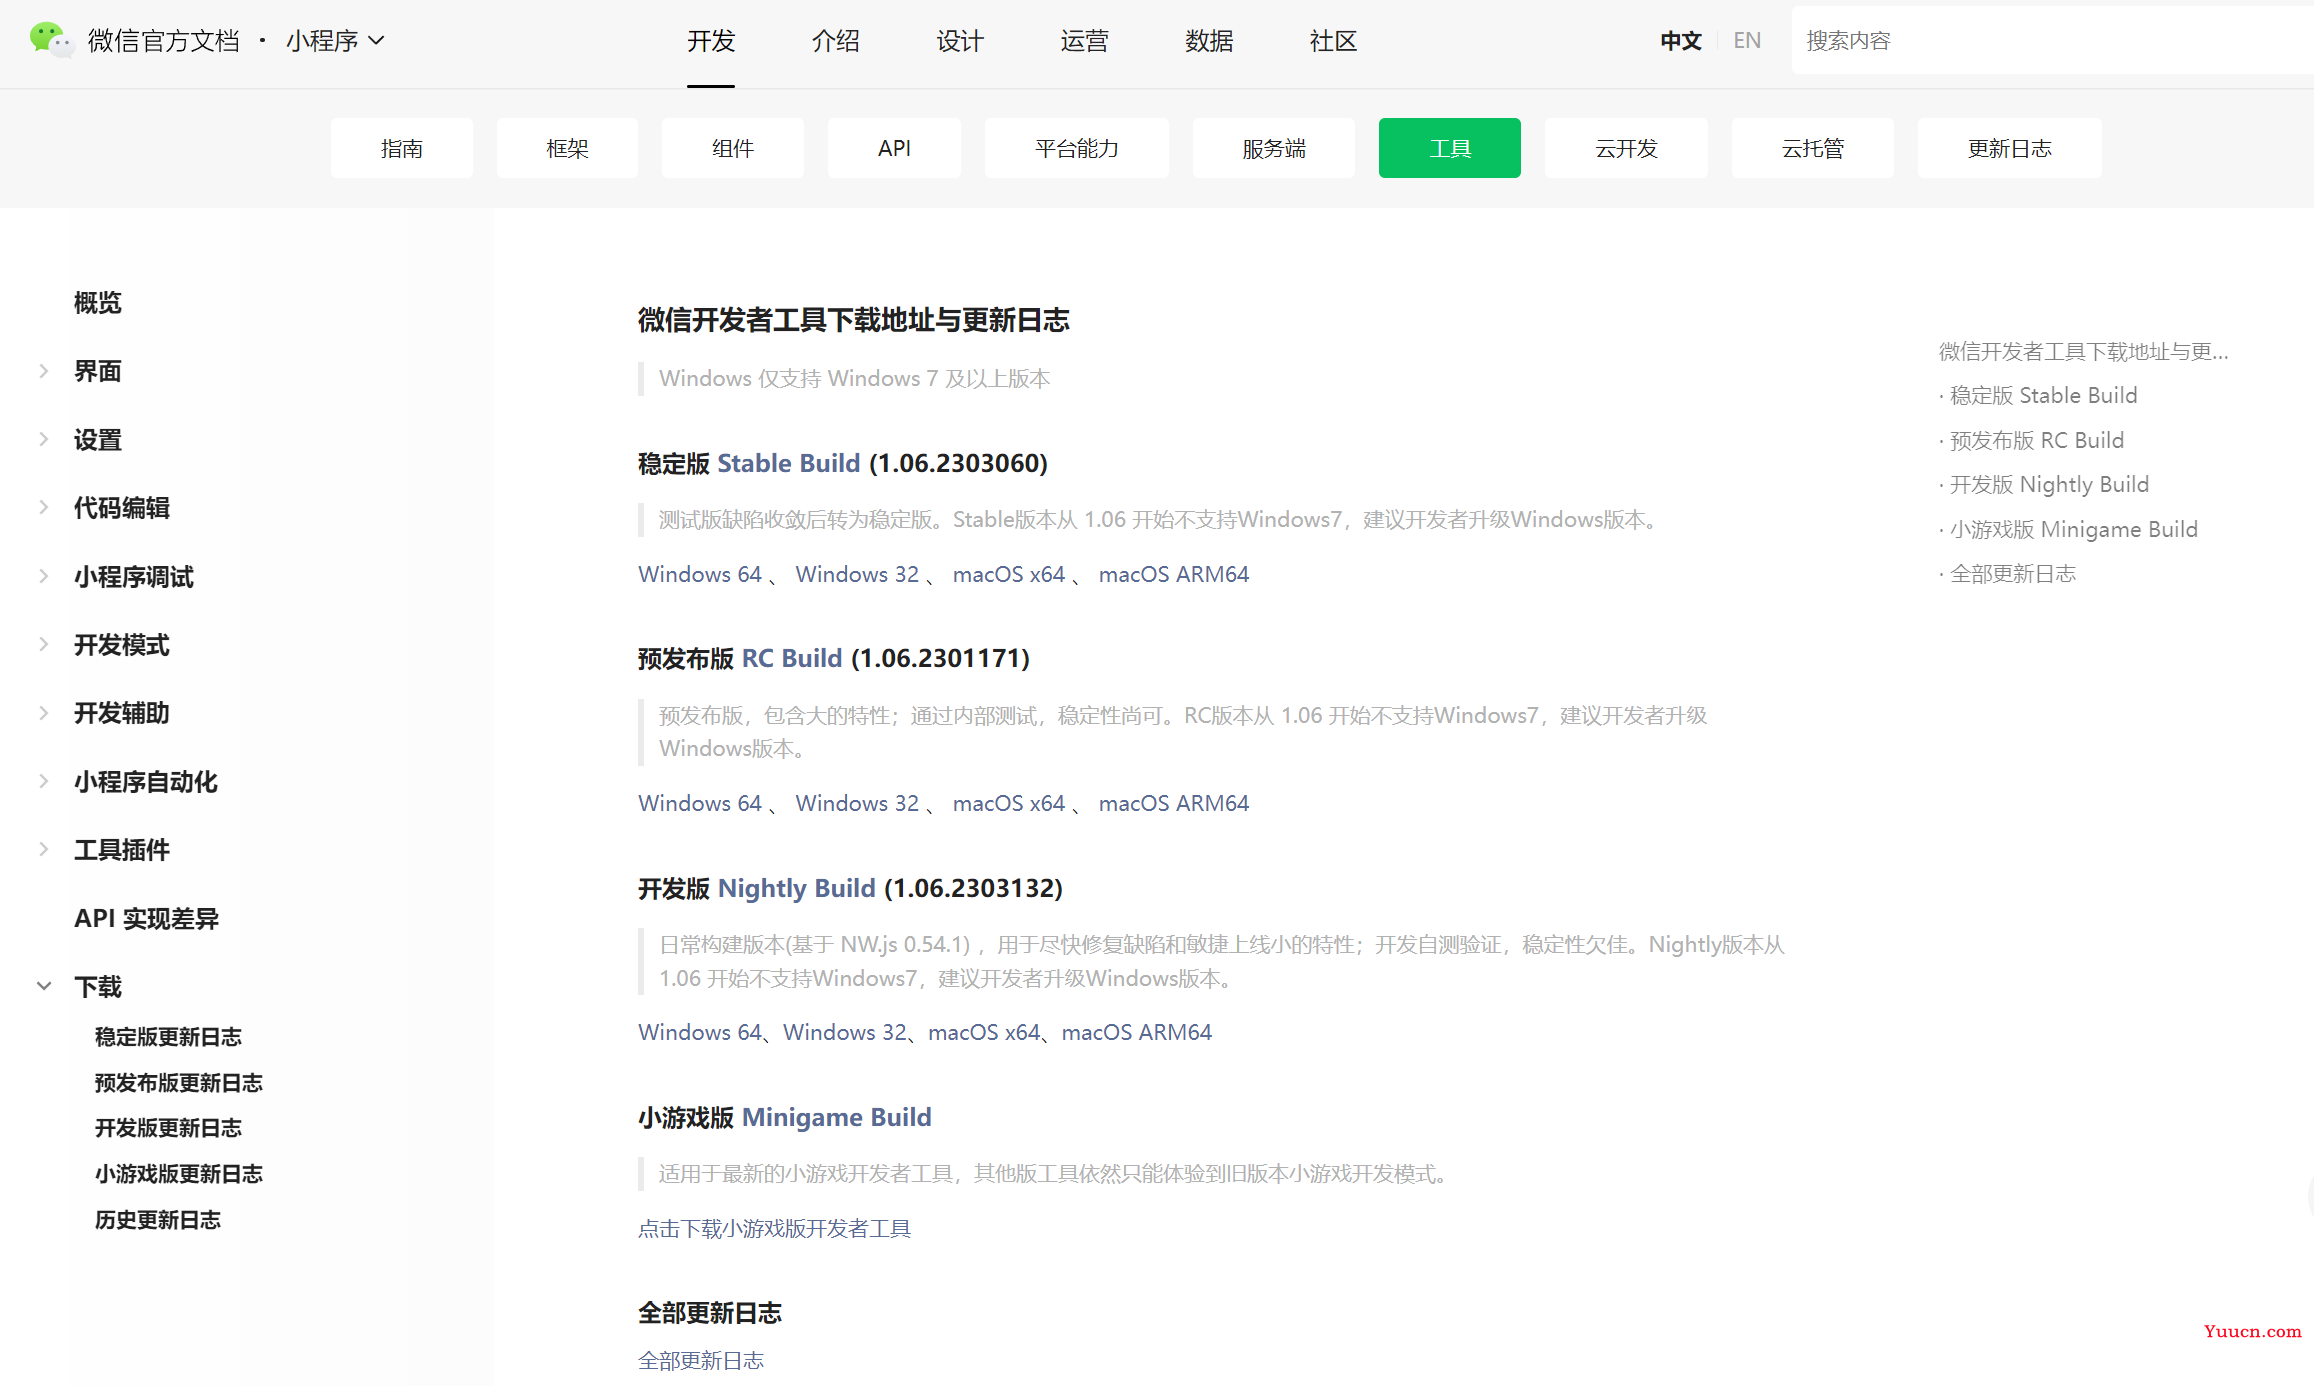The width and height of the screenshot is (2314, 1386).
Task: Download Stable Build macOS x64
Action: pos(1008,574)
